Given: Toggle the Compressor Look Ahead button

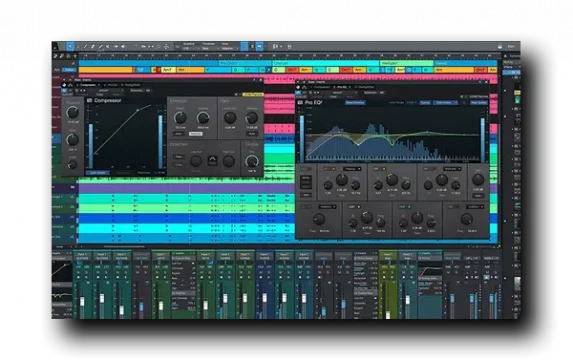Looking at the screenshot, I should tap(98, 173).
